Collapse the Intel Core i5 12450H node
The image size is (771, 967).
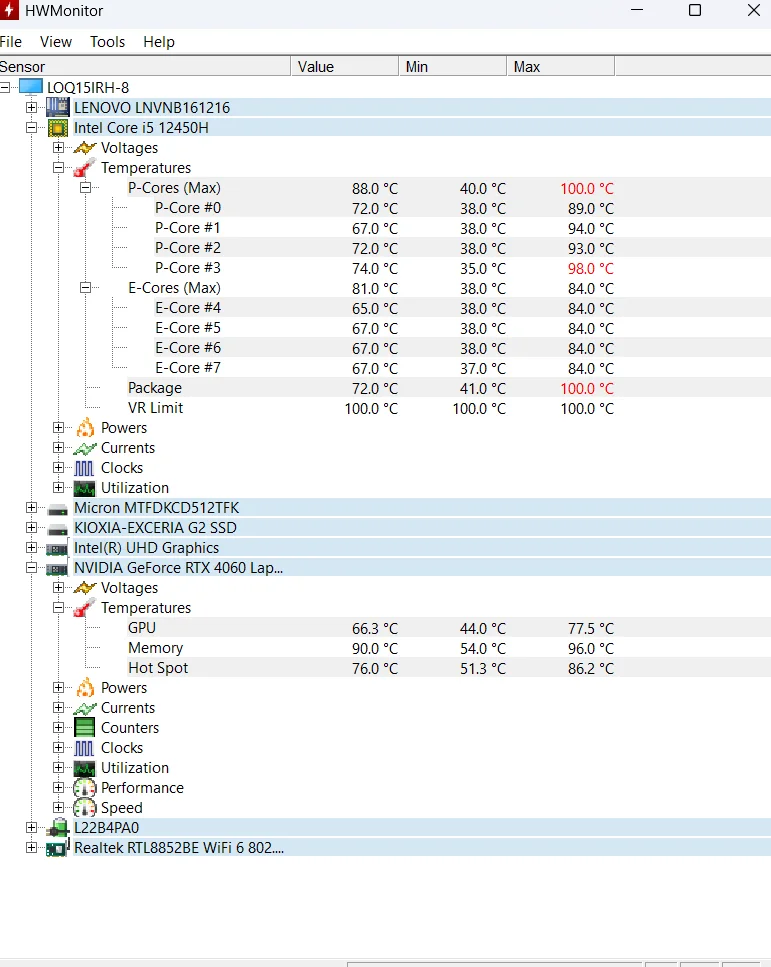[31, 128]
